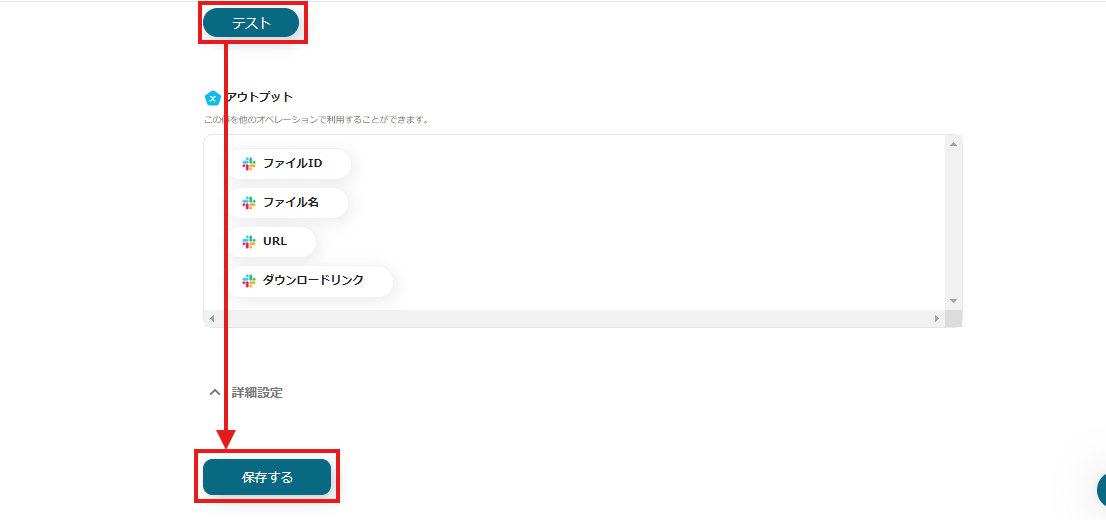Click the output list scroll-down arrow
Image resolution: width=1106 pixels, height=520 pixels.
953,301
